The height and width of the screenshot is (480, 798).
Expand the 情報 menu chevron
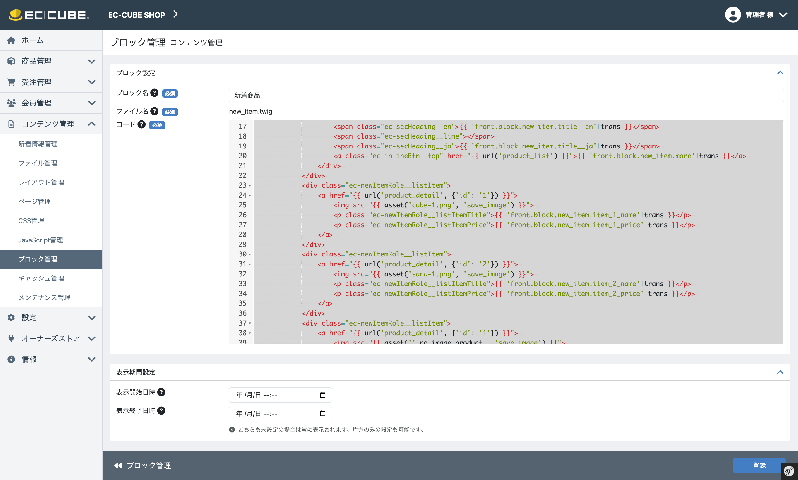[92, 359]
